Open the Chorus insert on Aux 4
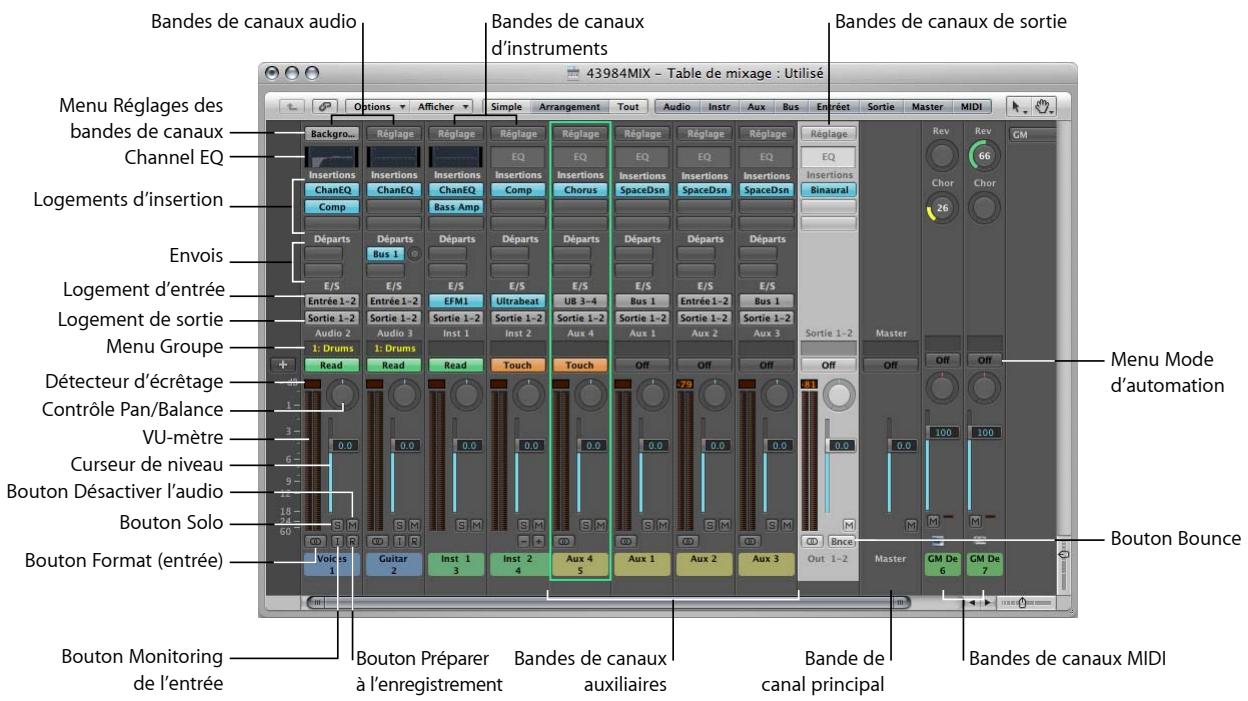The image size is (1248, 701). coord(579,188)
